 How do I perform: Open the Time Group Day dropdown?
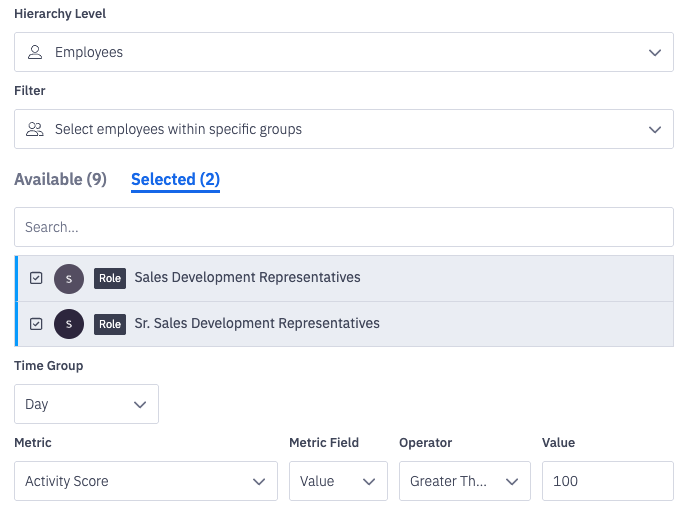pyautogui.click(x=86, y=404)
